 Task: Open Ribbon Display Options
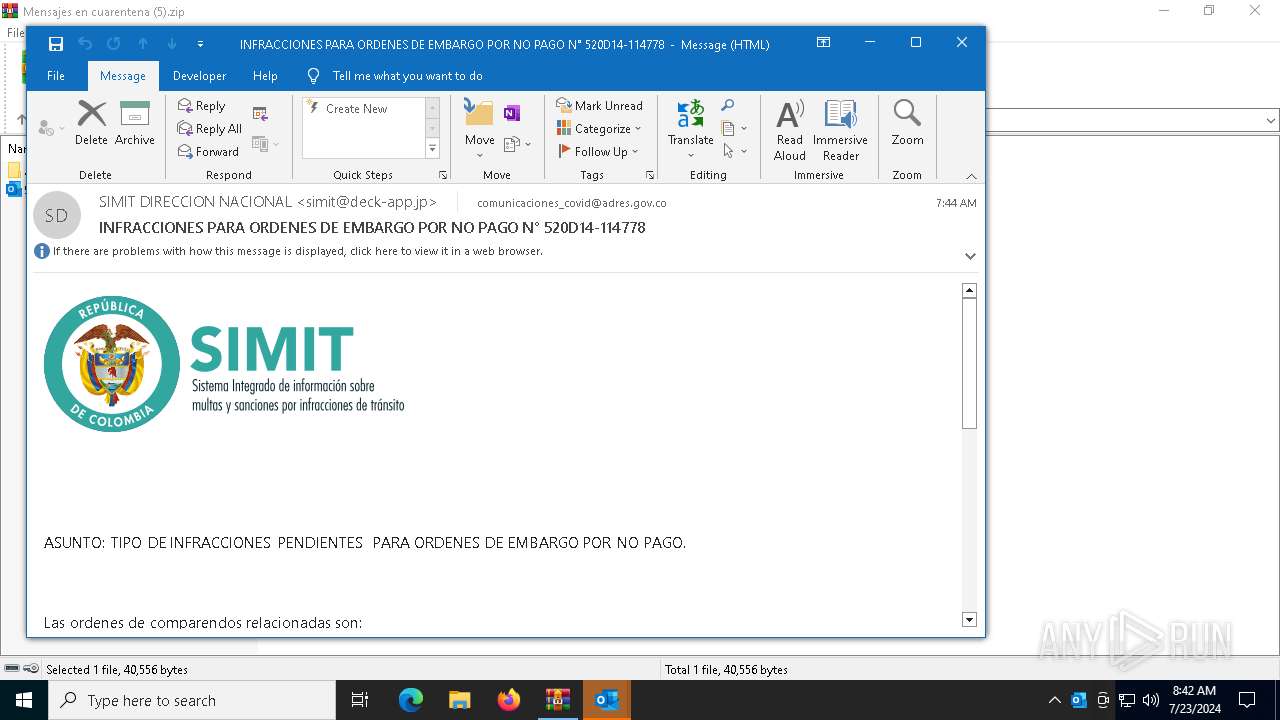[823, 43]
